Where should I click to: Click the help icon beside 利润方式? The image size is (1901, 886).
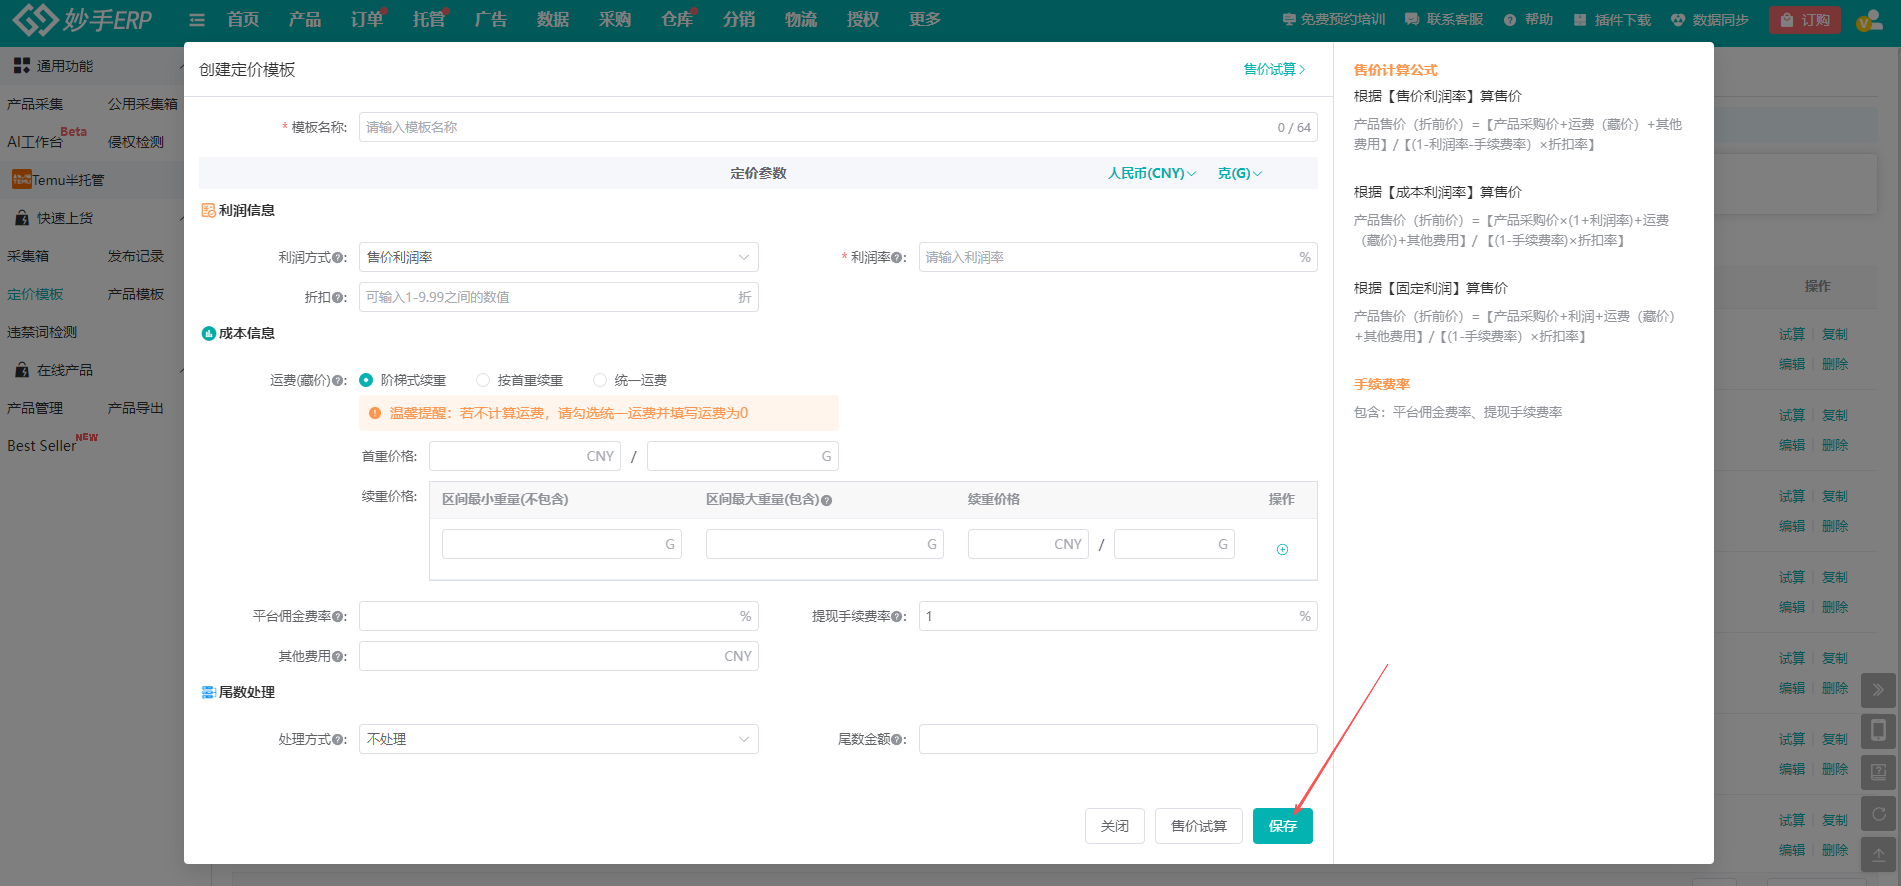click(x=338, y=258)
